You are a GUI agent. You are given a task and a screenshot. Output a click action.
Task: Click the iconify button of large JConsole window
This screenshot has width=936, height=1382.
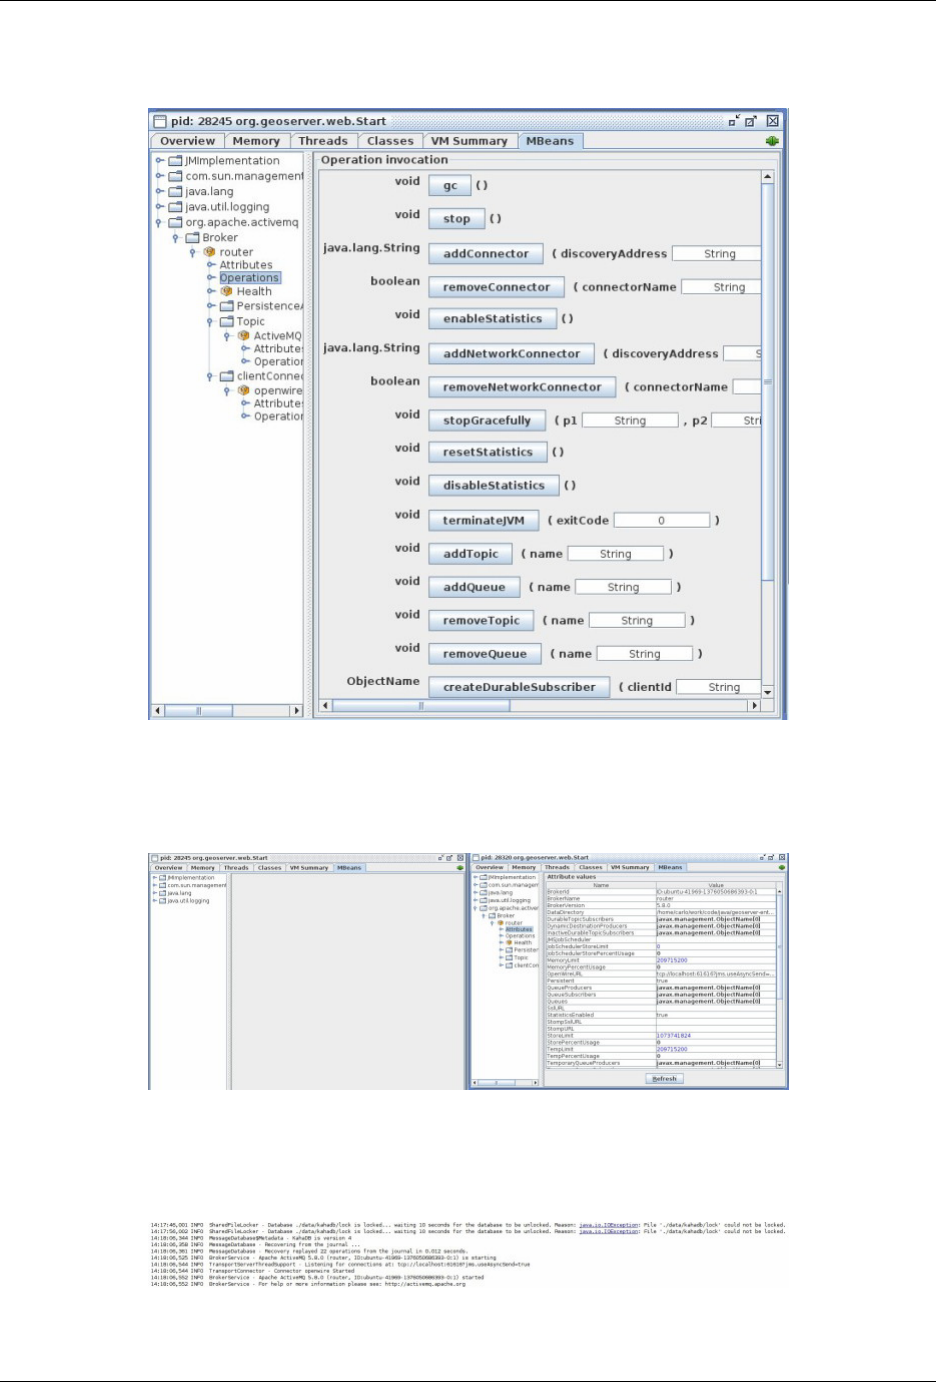735,121
